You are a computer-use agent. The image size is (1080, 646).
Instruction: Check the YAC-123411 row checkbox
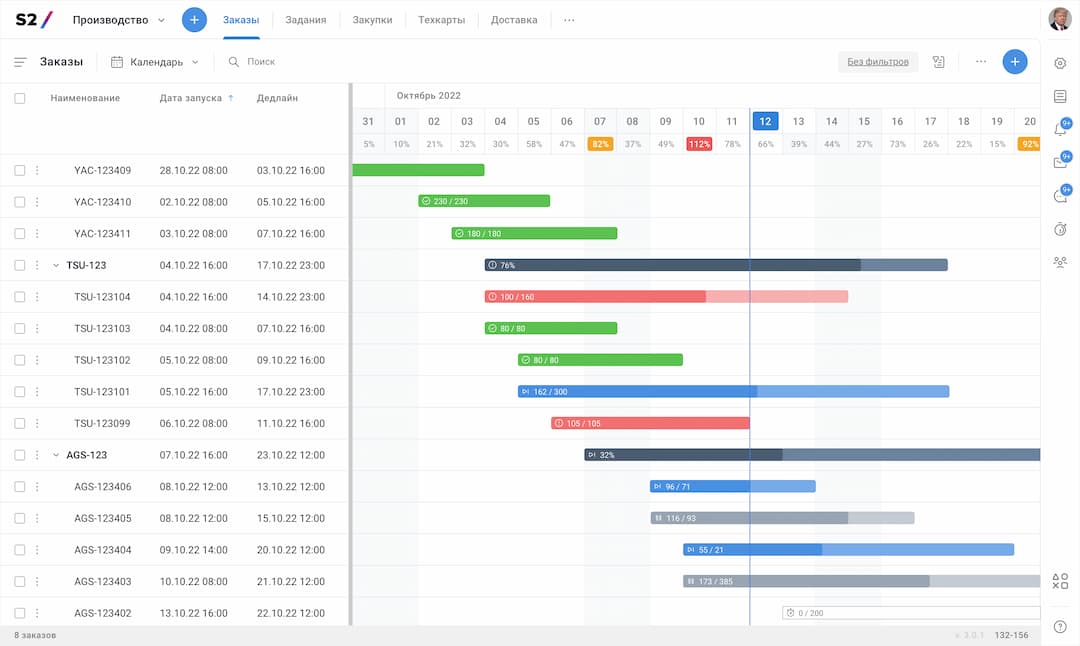coord(20,233)
